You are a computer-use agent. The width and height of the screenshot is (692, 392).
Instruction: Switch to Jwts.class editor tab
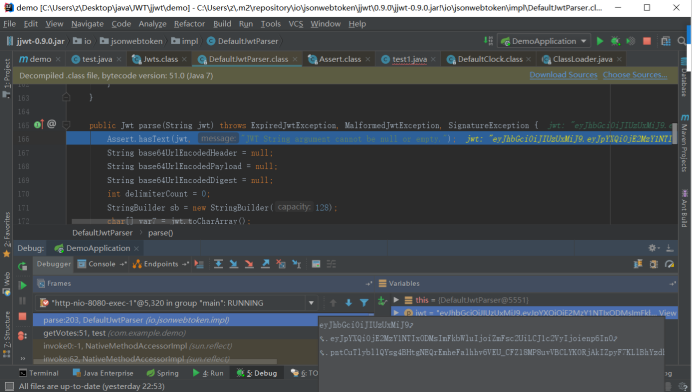click(160, 59)
